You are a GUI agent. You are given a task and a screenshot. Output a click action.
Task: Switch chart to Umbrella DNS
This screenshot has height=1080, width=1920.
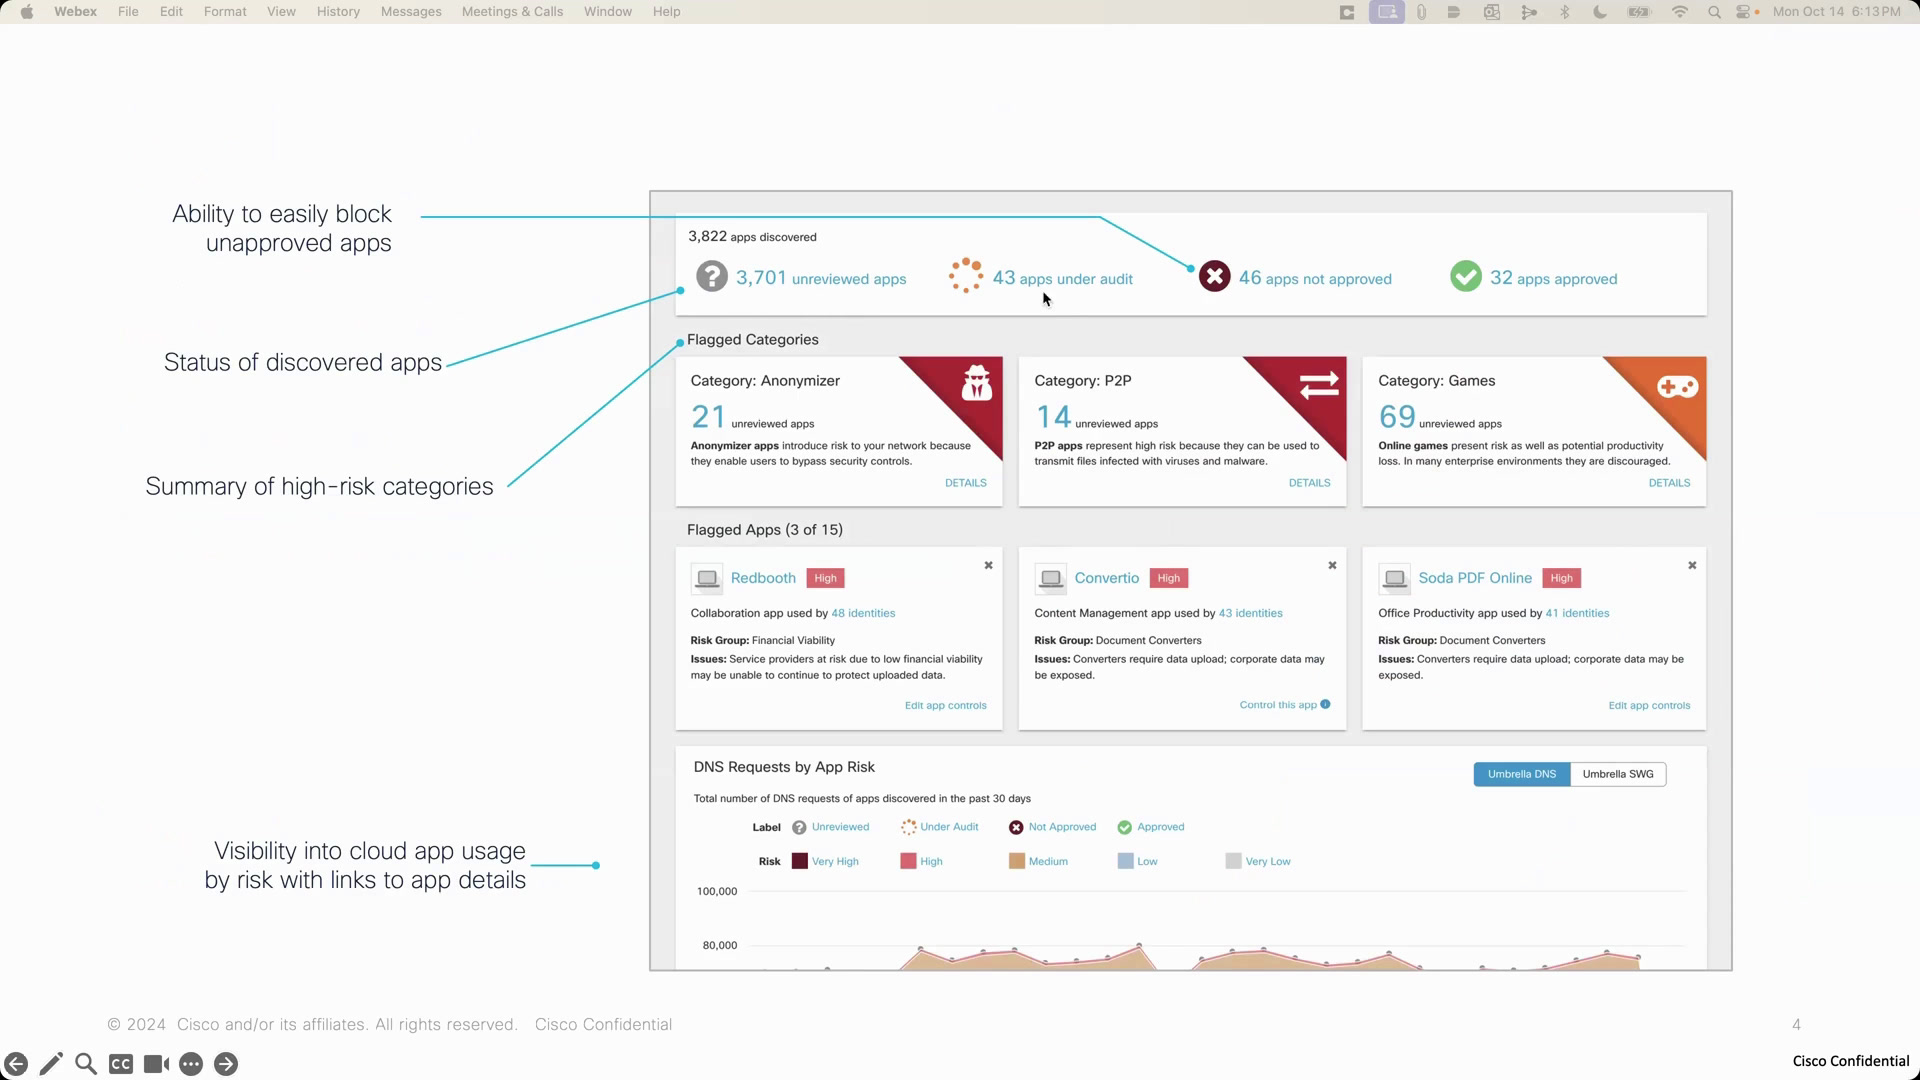click(x=1522, y=774)
